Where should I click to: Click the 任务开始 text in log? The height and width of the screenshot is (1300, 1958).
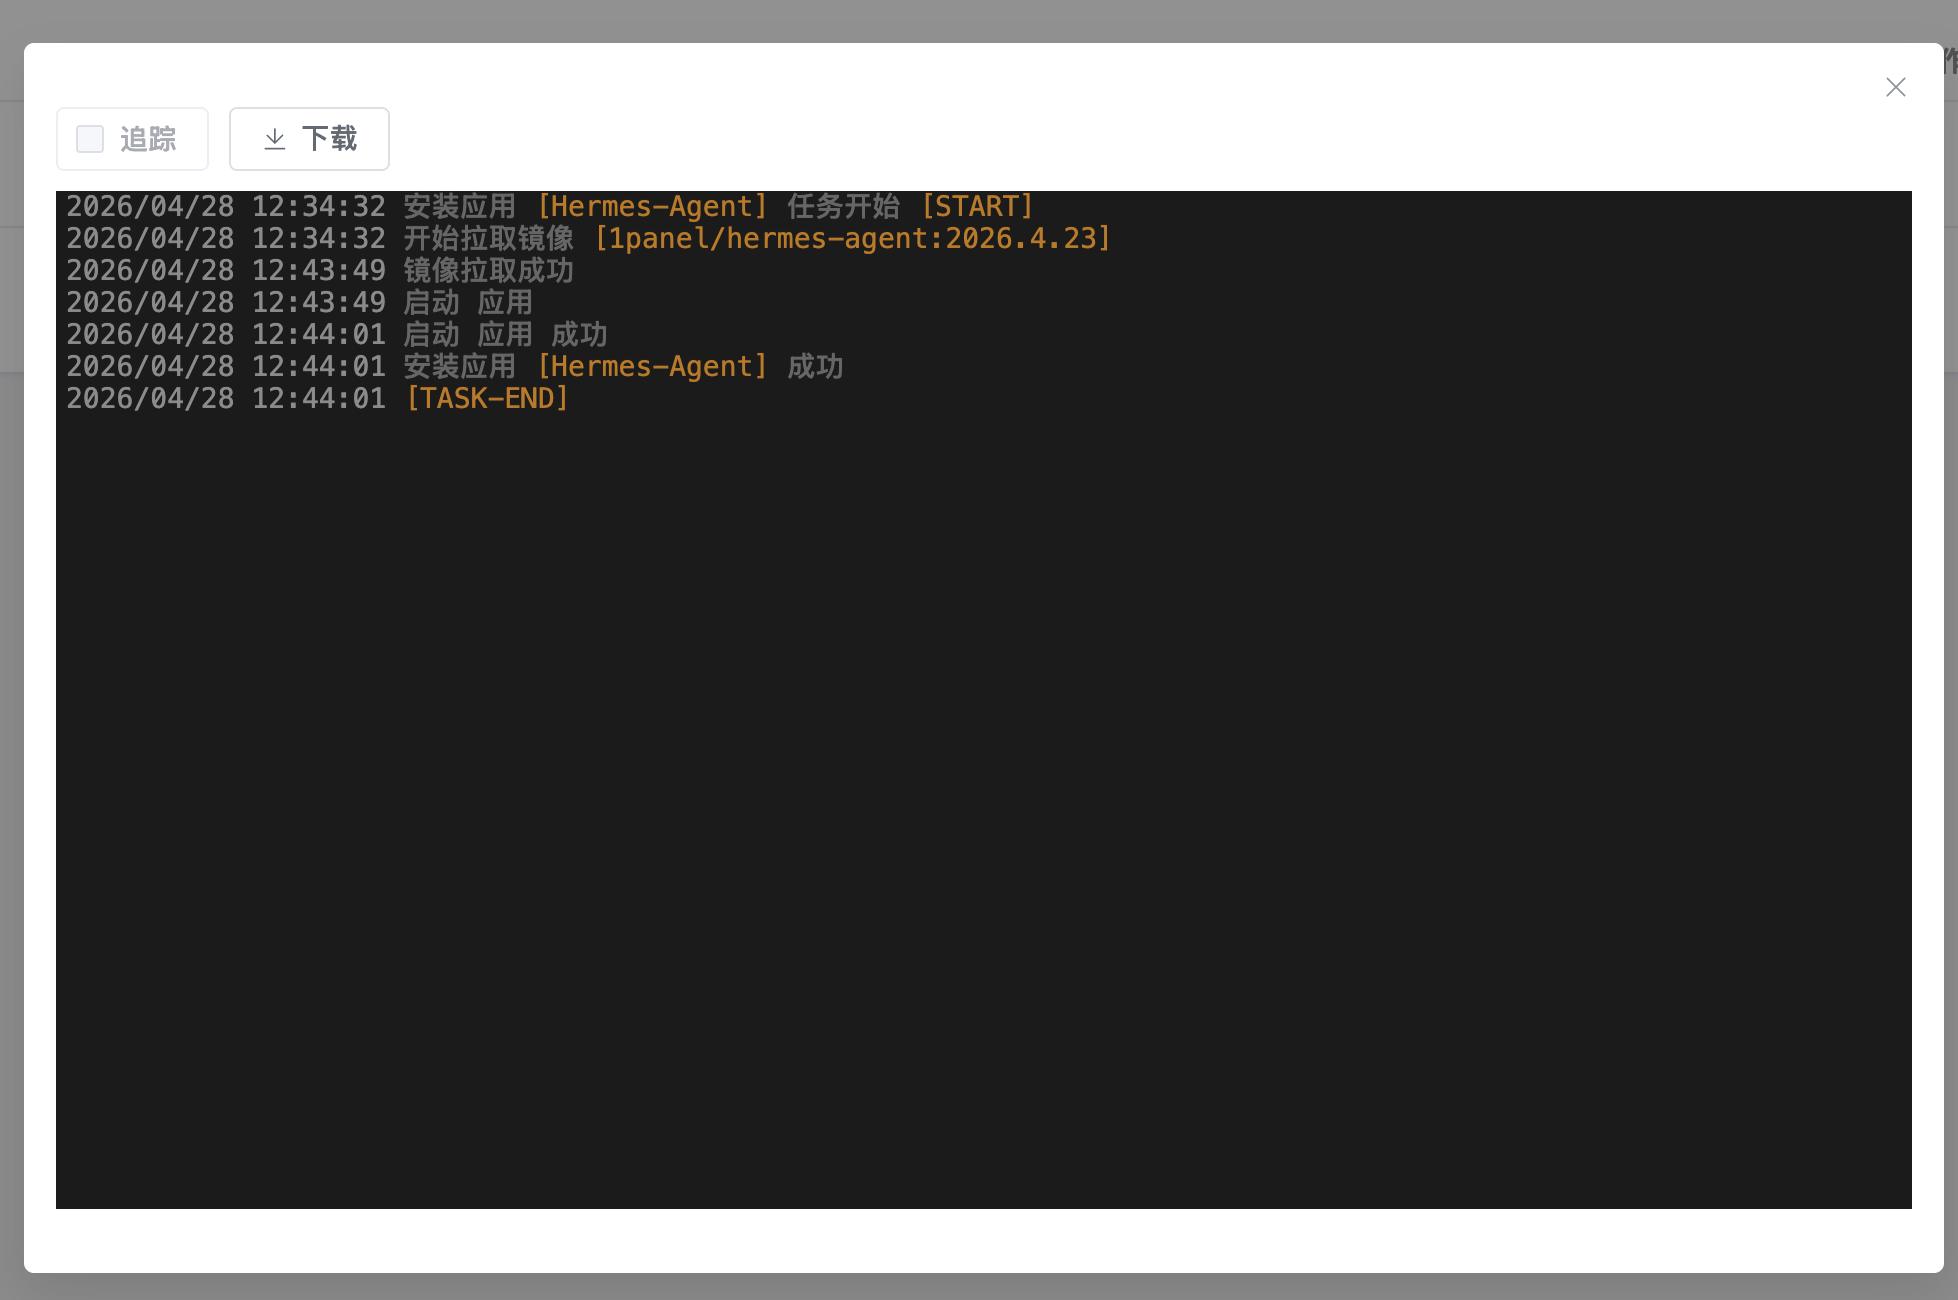coord(843,207)
